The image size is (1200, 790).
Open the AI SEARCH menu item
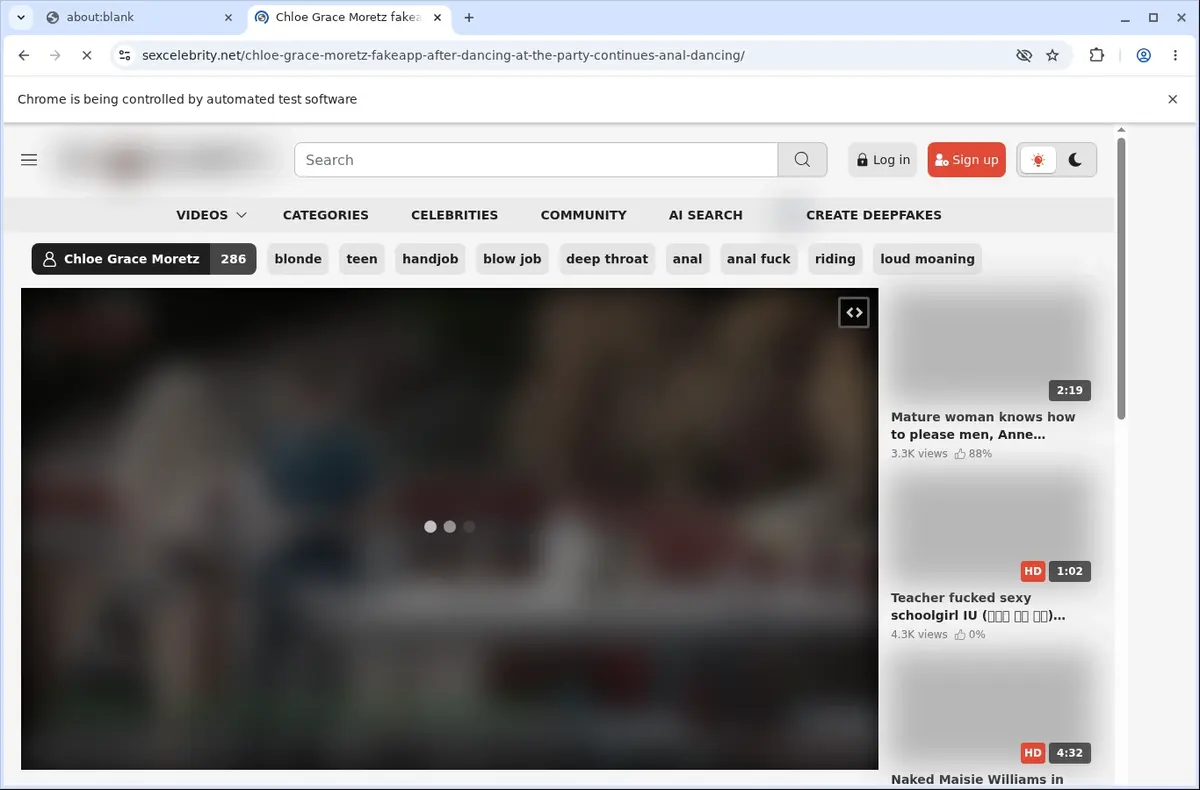coord(706,215)
